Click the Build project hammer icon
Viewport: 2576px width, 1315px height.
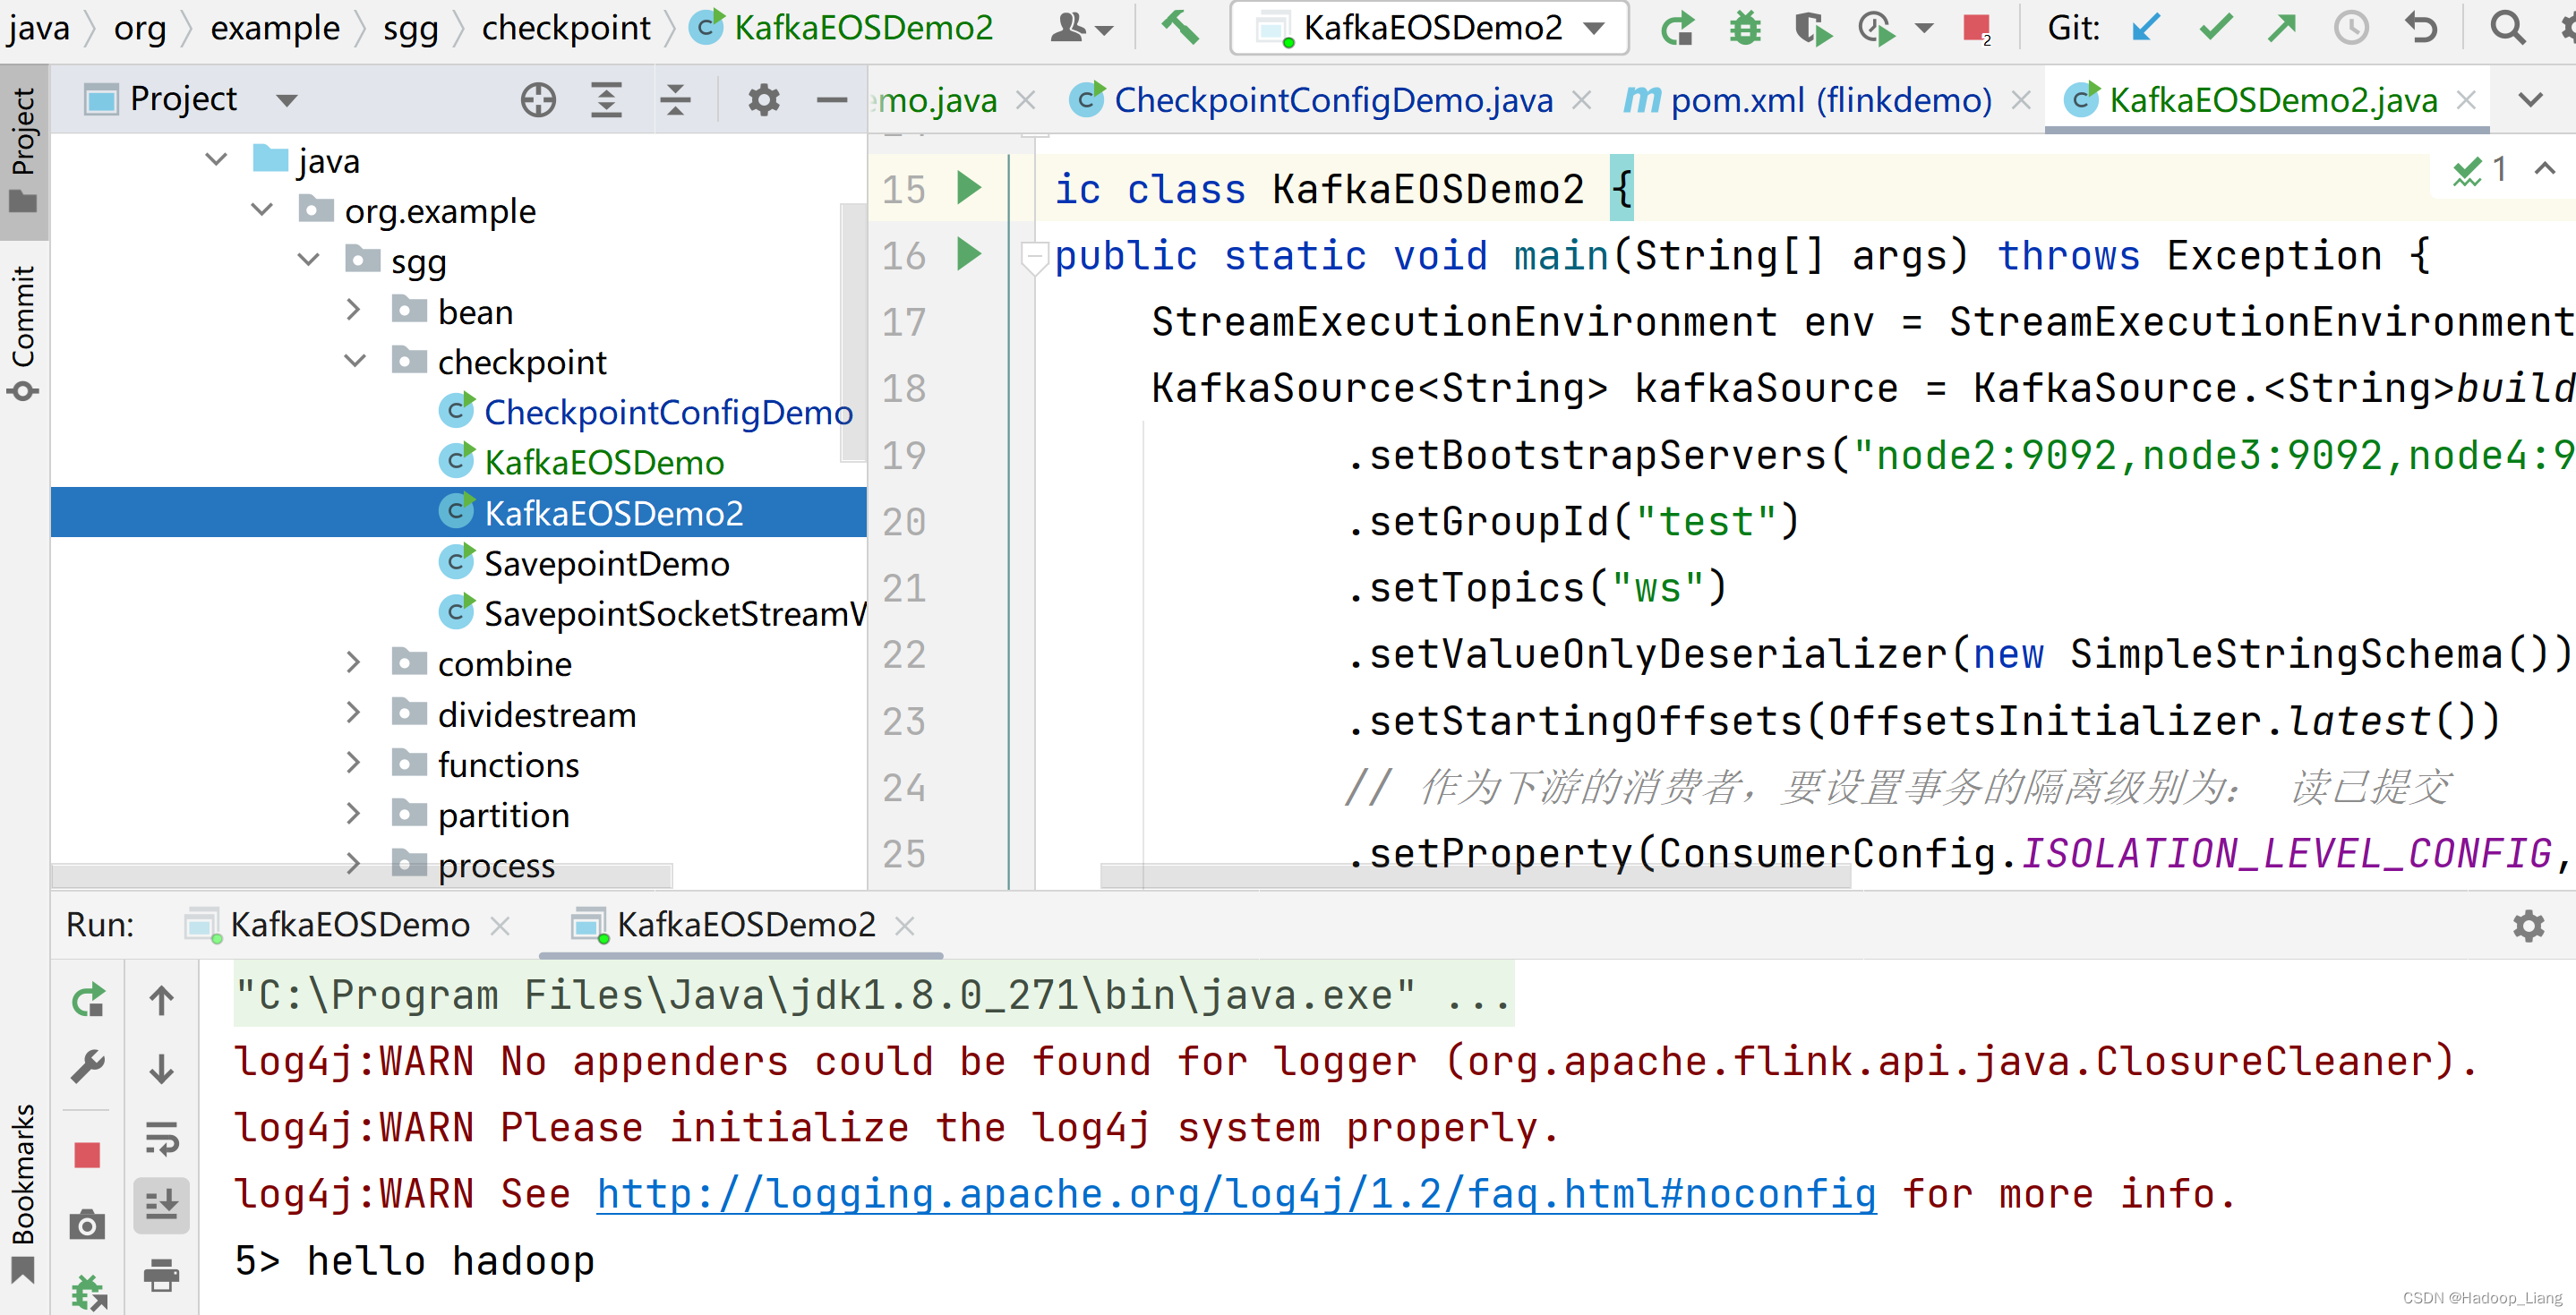(1180, 27)
